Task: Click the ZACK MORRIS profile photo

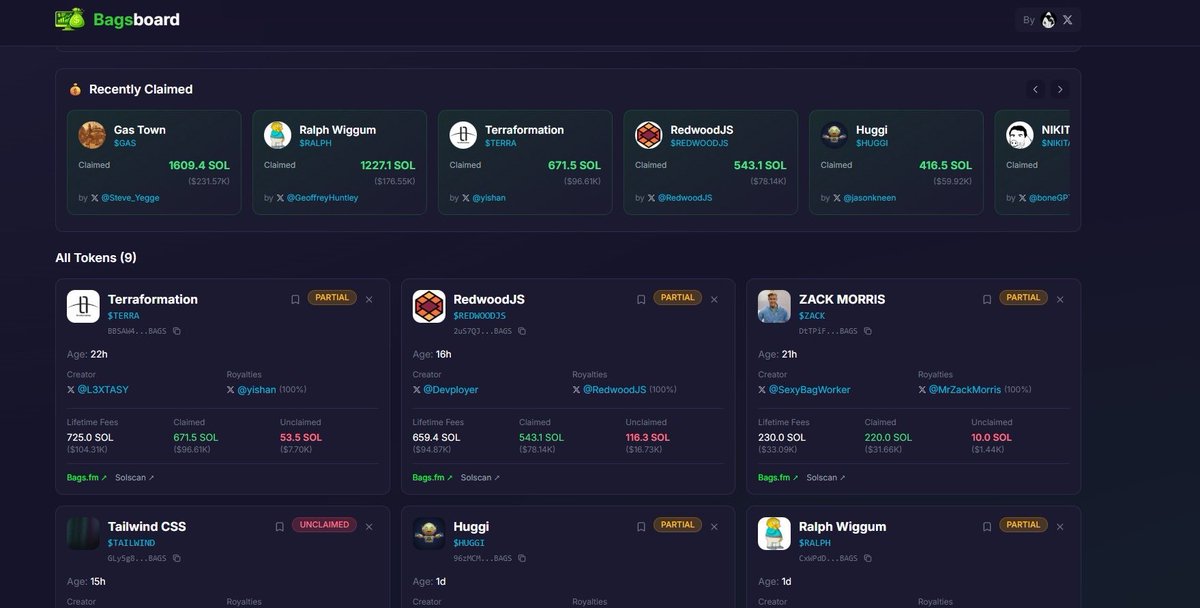Action: pos(774,307)
